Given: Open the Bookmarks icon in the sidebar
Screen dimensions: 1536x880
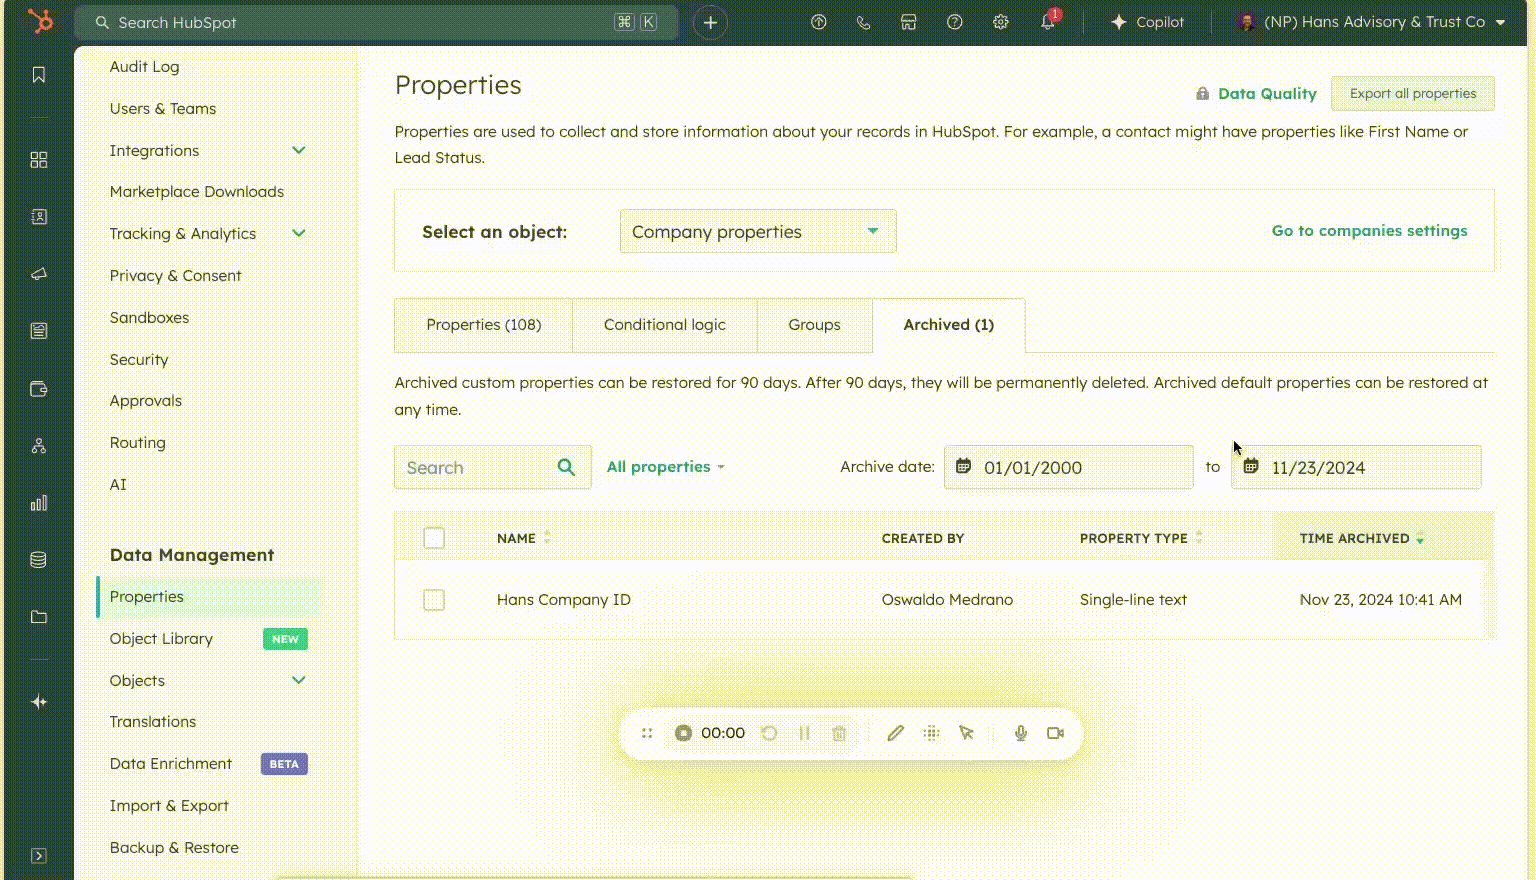Looking at the screenshot, I should [x=38, y=74].
